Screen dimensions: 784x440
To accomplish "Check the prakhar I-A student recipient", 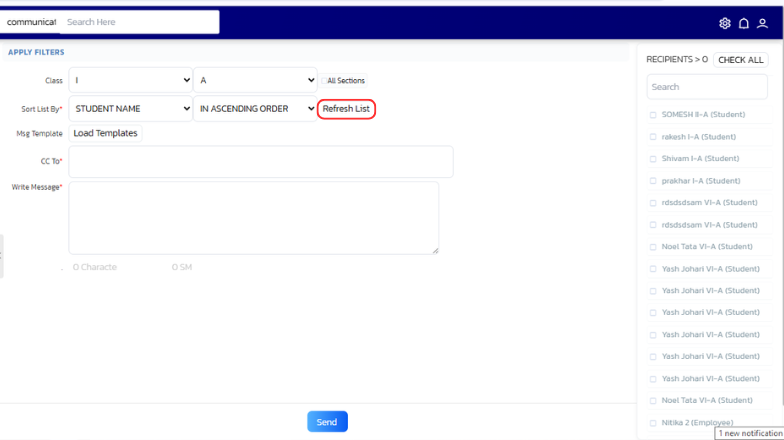I will [653, 181].
